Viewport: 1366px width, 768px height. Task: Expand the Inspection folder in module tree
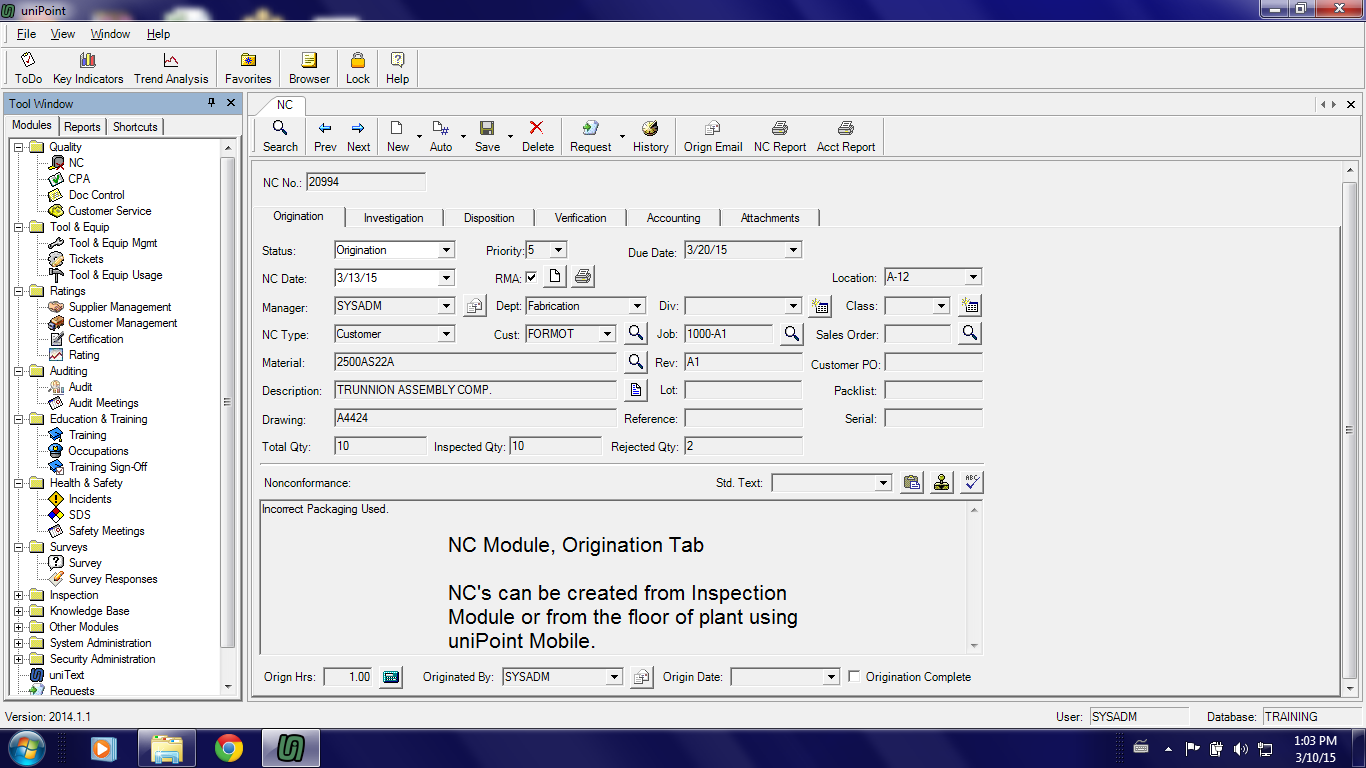coord(19,595)
